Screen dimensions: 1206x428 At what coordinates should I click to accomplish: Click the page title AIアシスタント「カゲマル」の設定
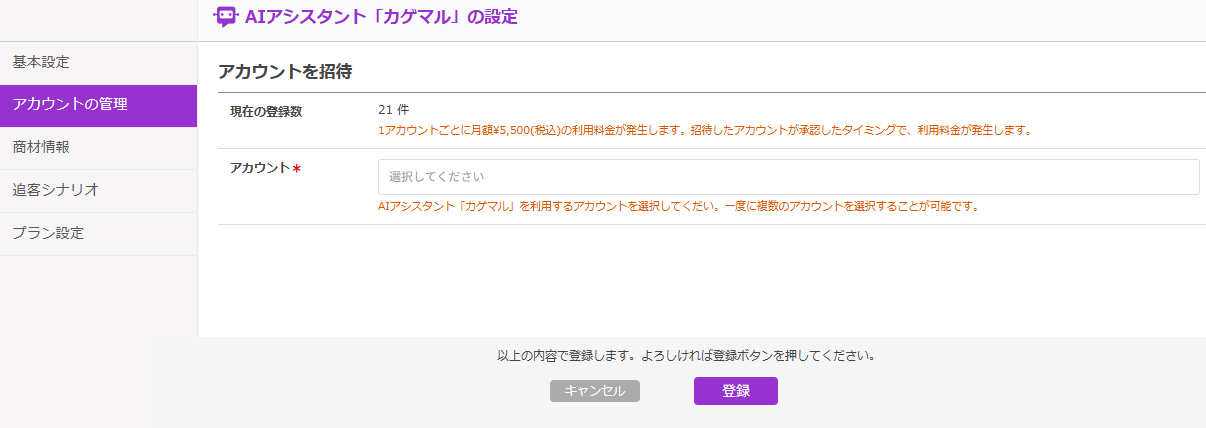[x=381, y=16]
